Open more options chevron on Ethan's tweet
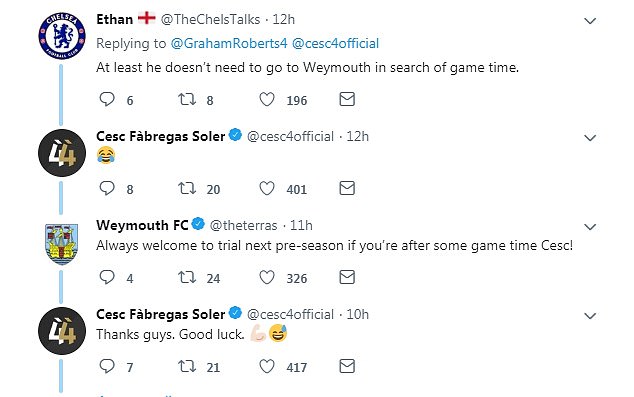 (x=590, y=21)
